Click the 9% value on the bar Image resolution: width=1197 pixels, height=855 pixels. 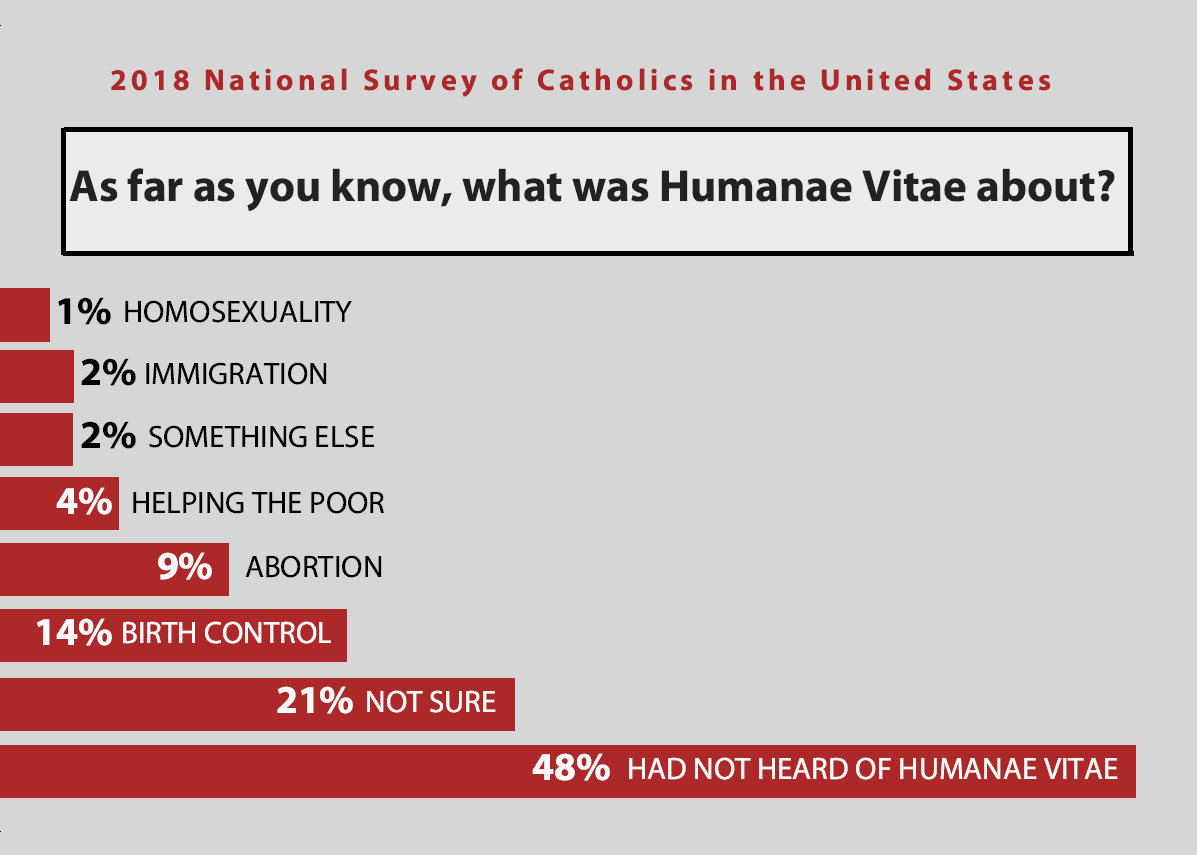coord(185,567)
